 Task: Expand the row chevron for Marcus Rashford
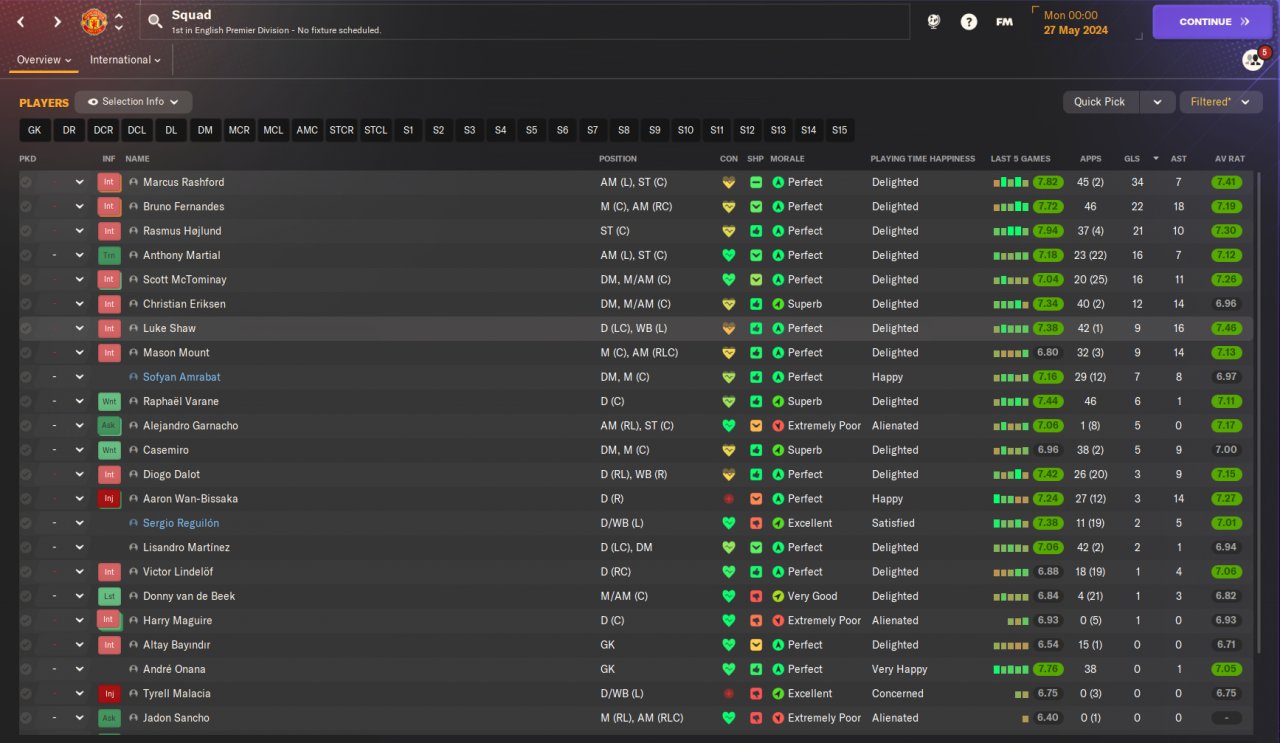tap(80, 182)
